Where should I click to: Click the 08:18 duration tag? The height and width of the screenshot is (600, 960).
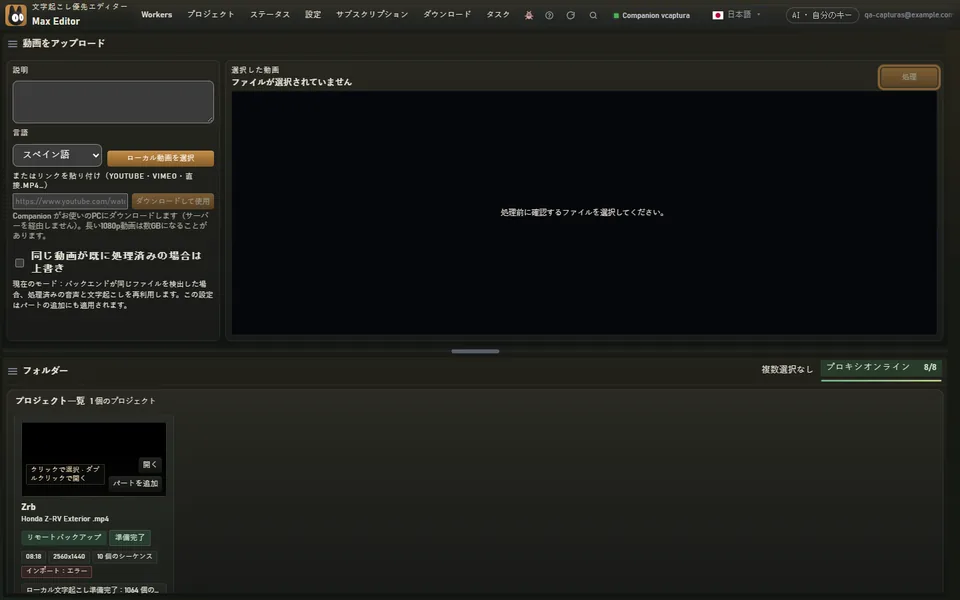coord(34,557)
